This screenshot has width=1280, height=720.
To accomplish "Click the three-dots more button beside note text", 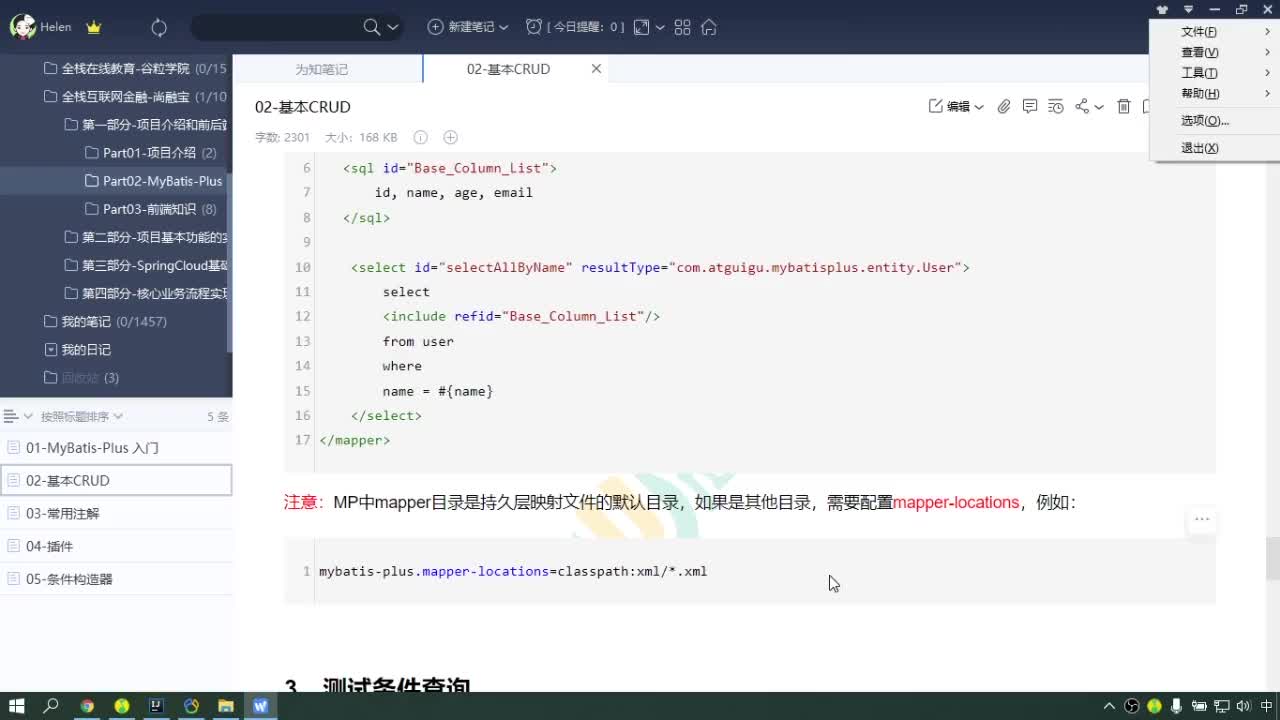I will click(1202, 519).
